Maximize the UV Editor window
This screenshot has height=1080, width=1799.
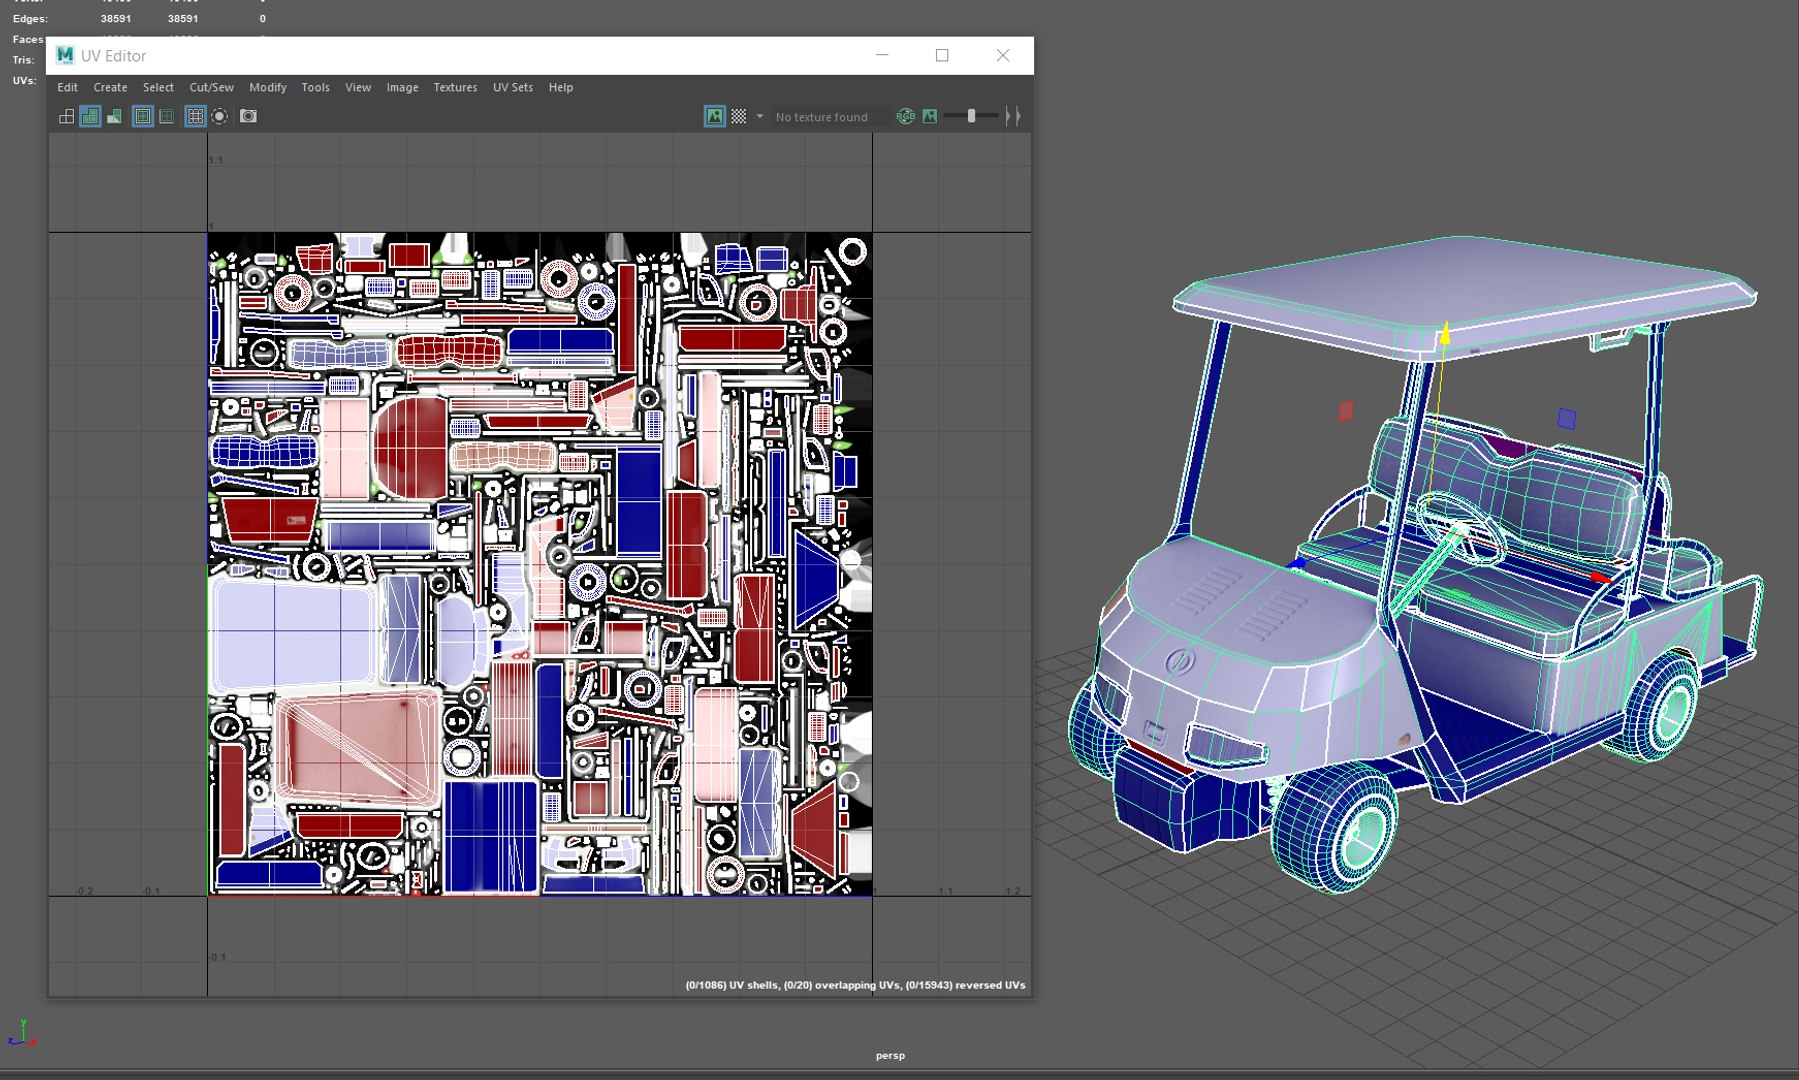point(942,55)
